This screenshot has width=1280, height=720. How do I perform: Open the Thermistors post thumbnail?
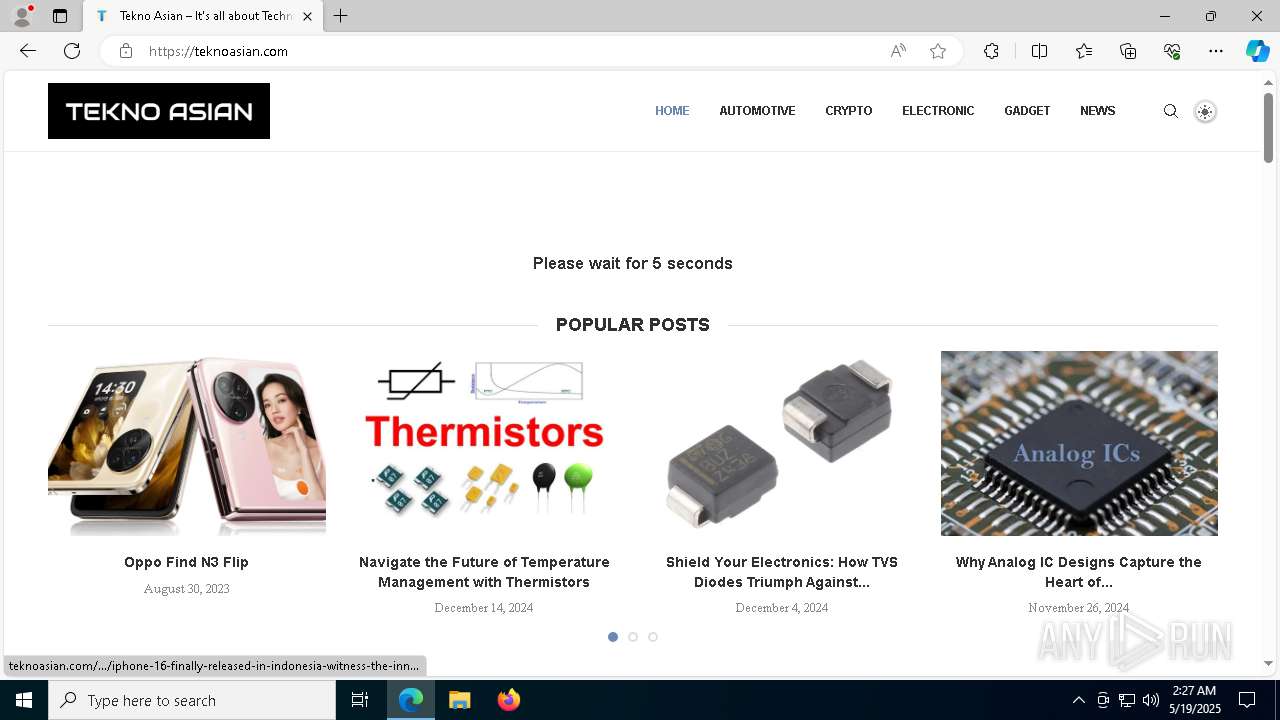click(x=484, y=443)
